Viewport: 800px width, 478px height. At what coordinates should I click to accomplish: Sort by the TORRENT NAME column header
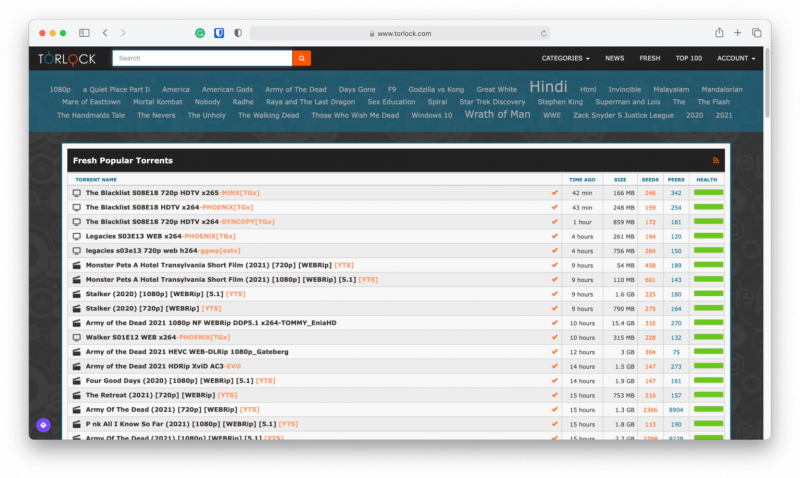click(96, 180)
